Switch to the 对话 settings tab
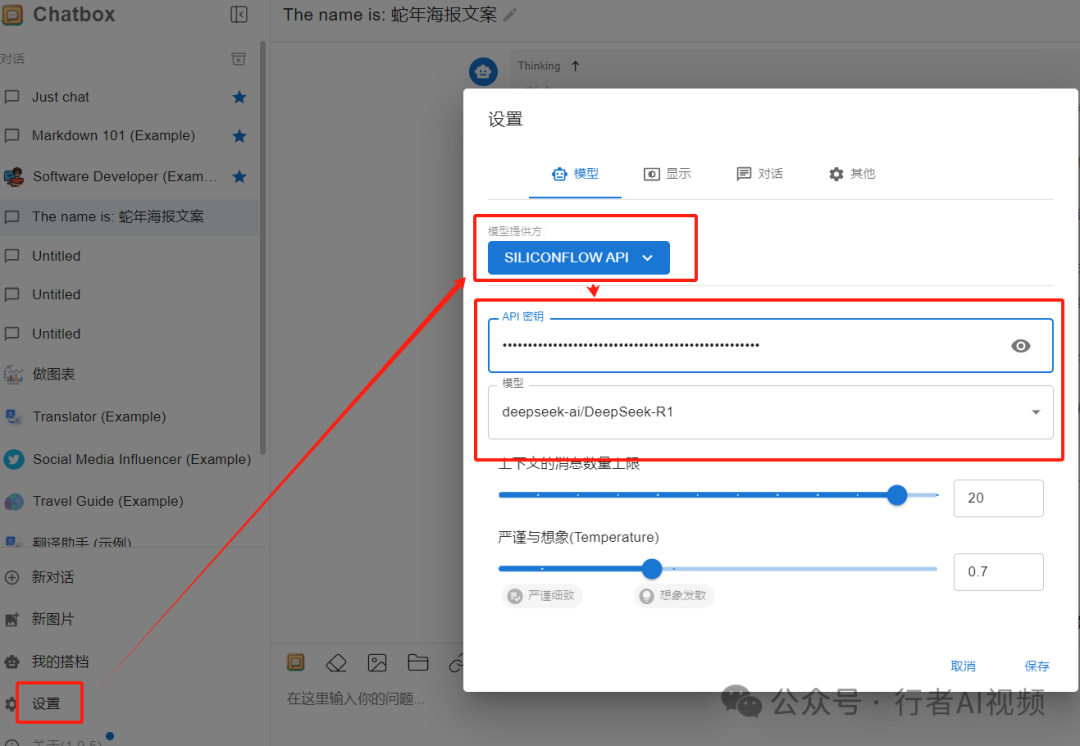This screenshot has height=746, width=1080. (x=760, y=174)
